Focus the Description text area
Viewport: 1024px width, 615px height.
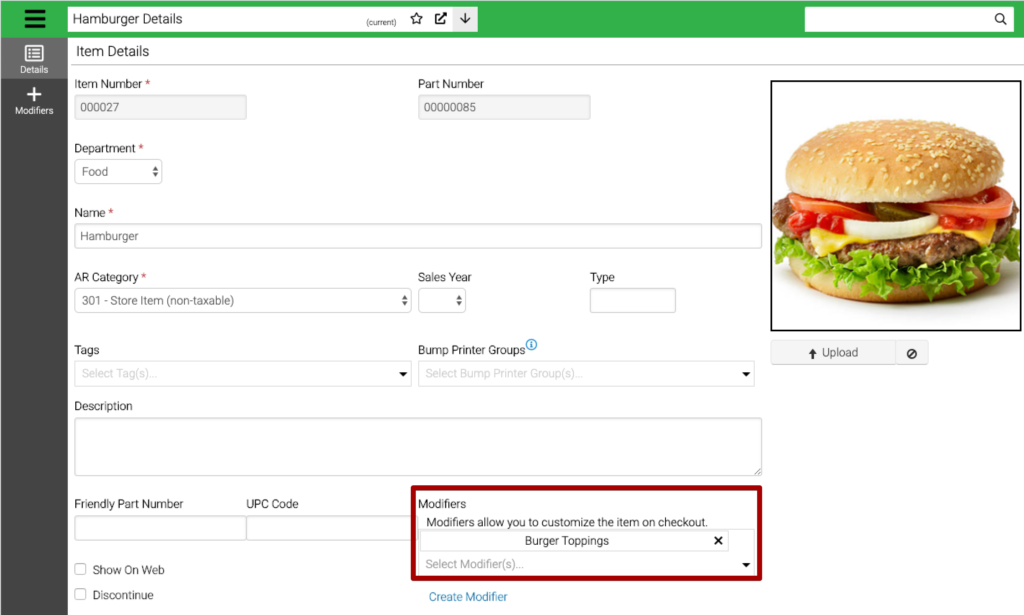(x=418, y=446)
